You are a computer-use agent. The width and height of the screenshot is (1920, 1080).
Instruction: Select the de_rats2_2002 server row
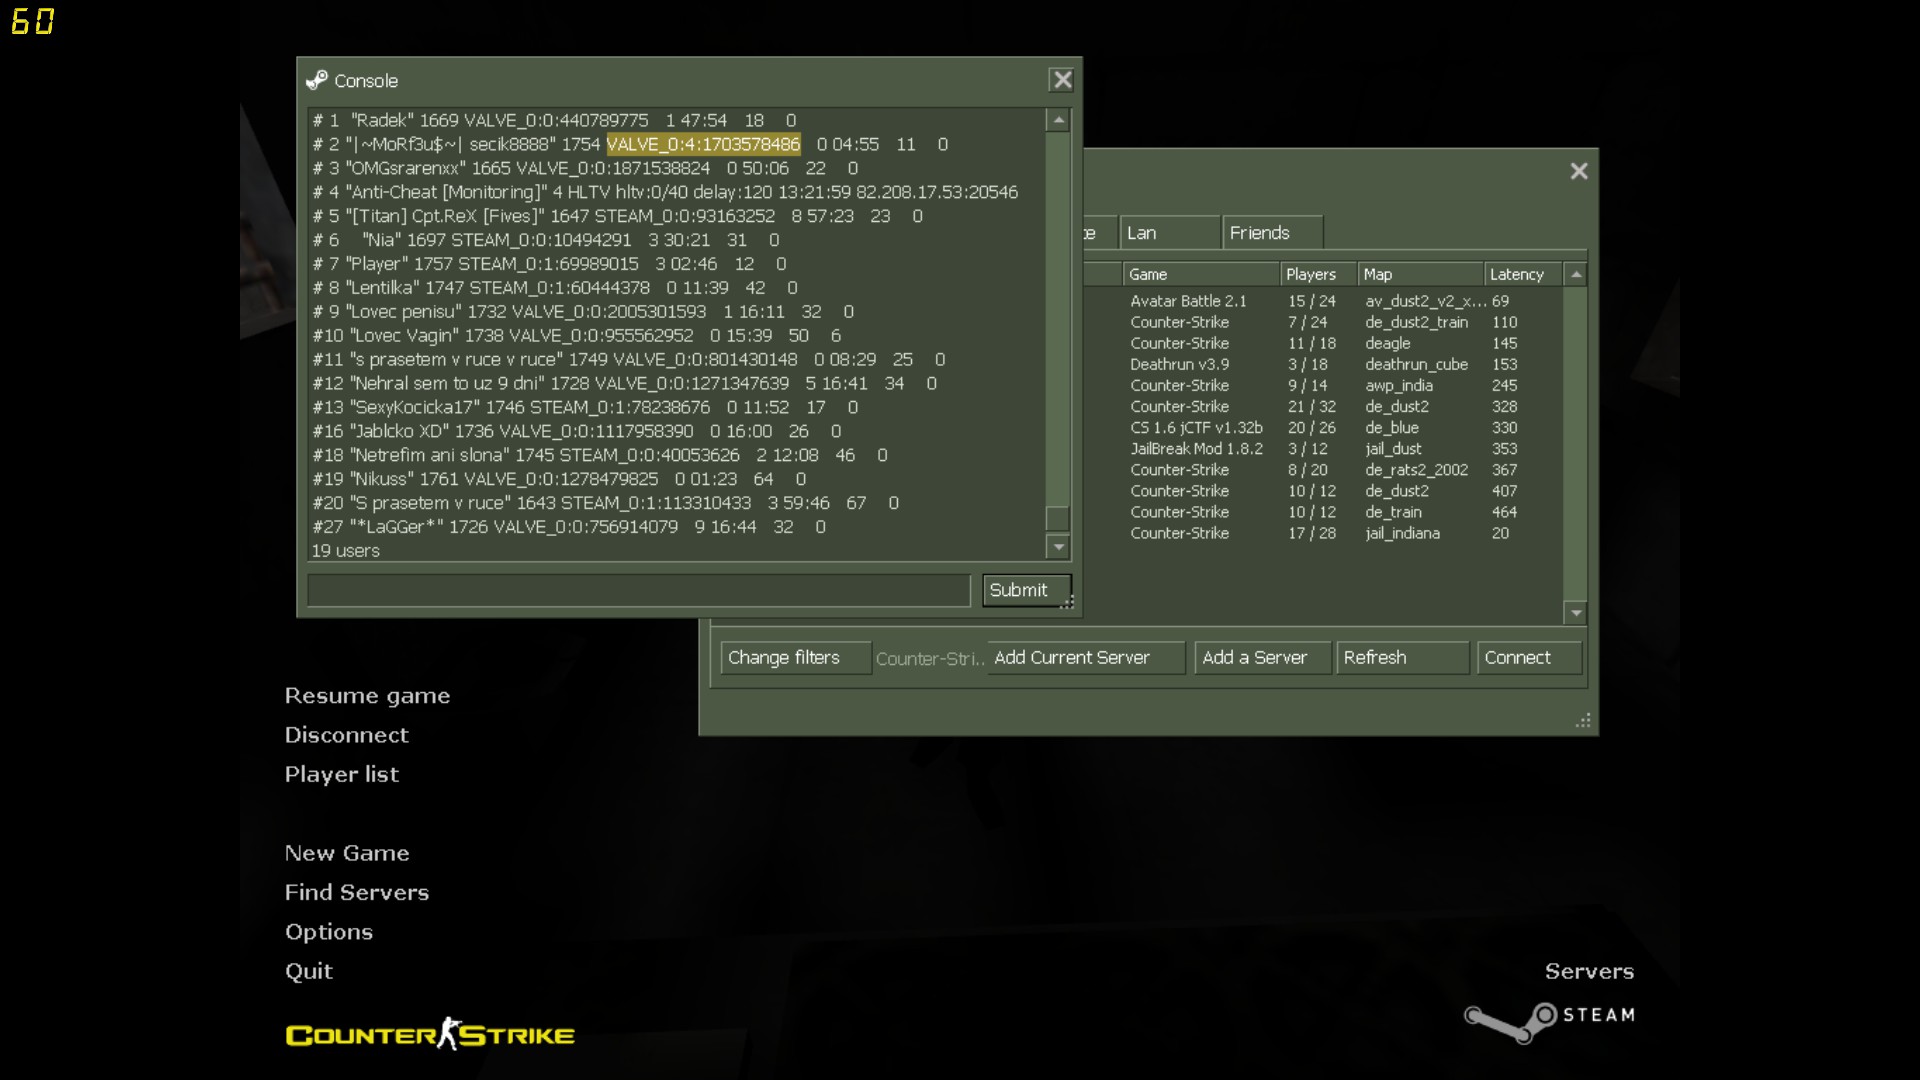[1322, 470]
